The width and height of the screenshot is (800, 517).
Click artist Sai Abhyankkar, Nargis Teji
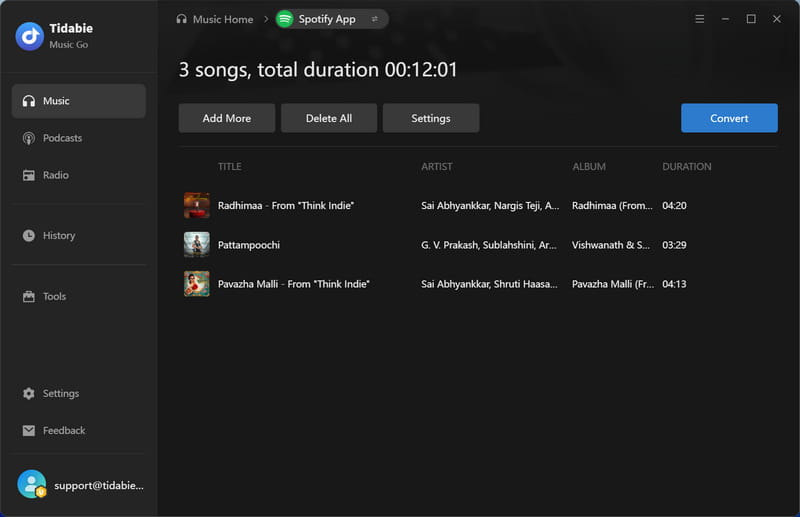point(490,205)
